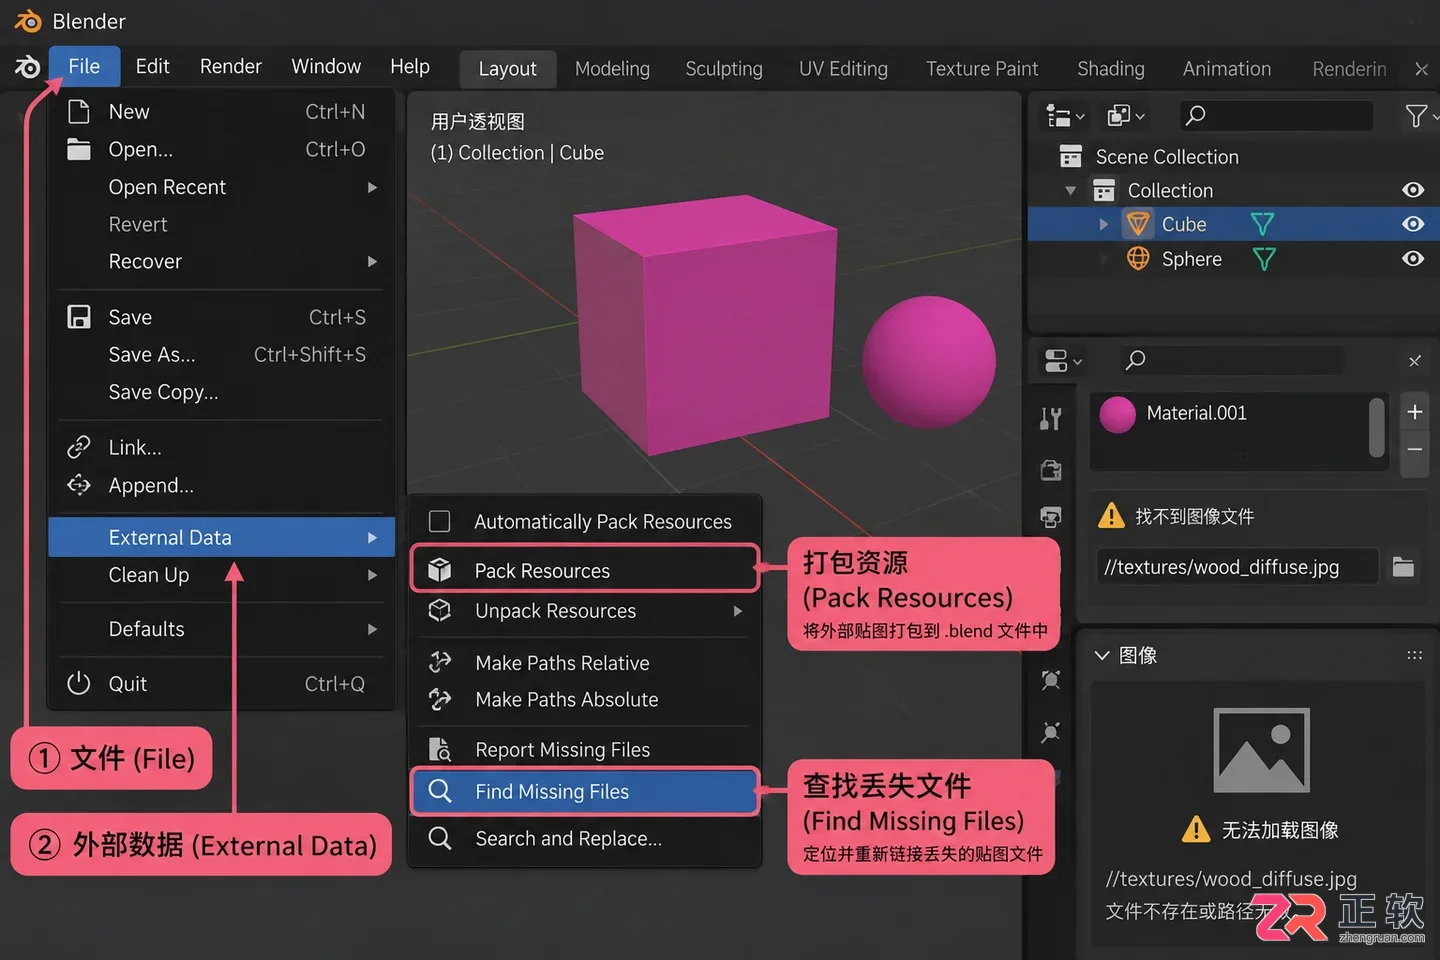1440x960 pixels.
Task: Select the Output properties tab icon
Action: 1050,517
